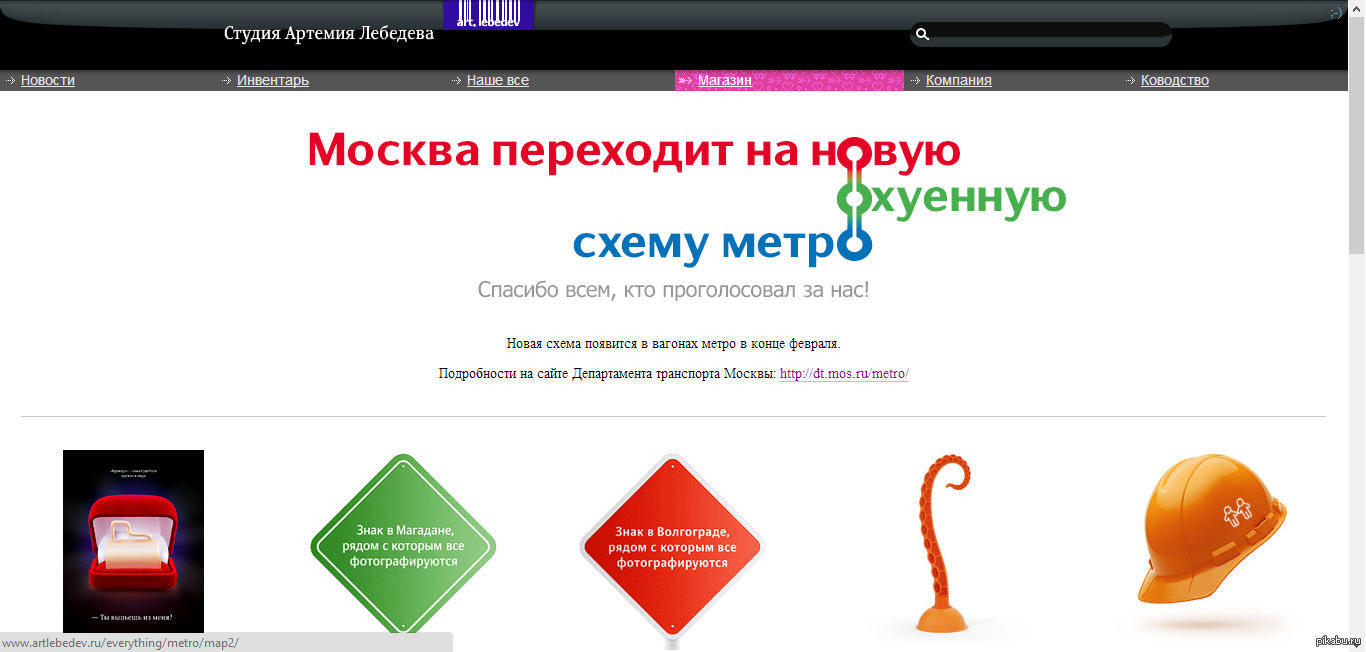Screen dimensions: 1366x652
Task: Open the Ководство menu item
Action: (1175, 81)
